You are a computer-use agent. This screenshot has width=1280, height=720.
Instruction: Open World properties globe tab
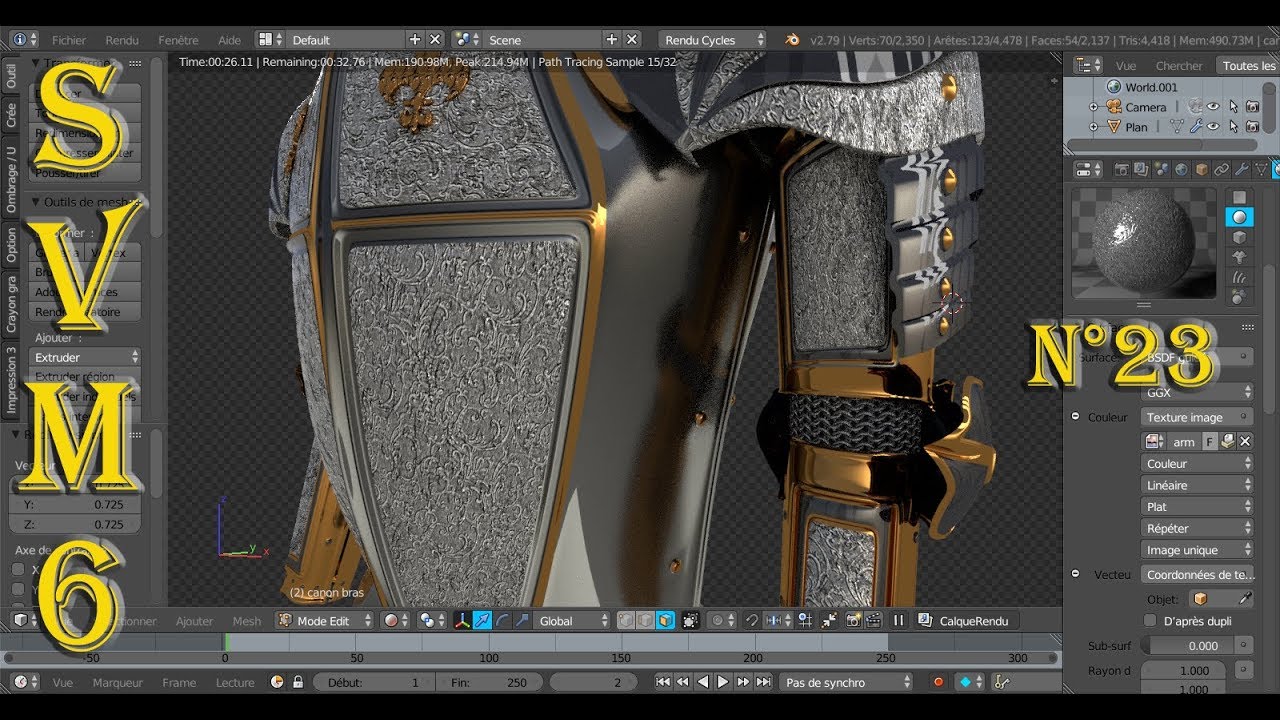[x=1181, y=170]
